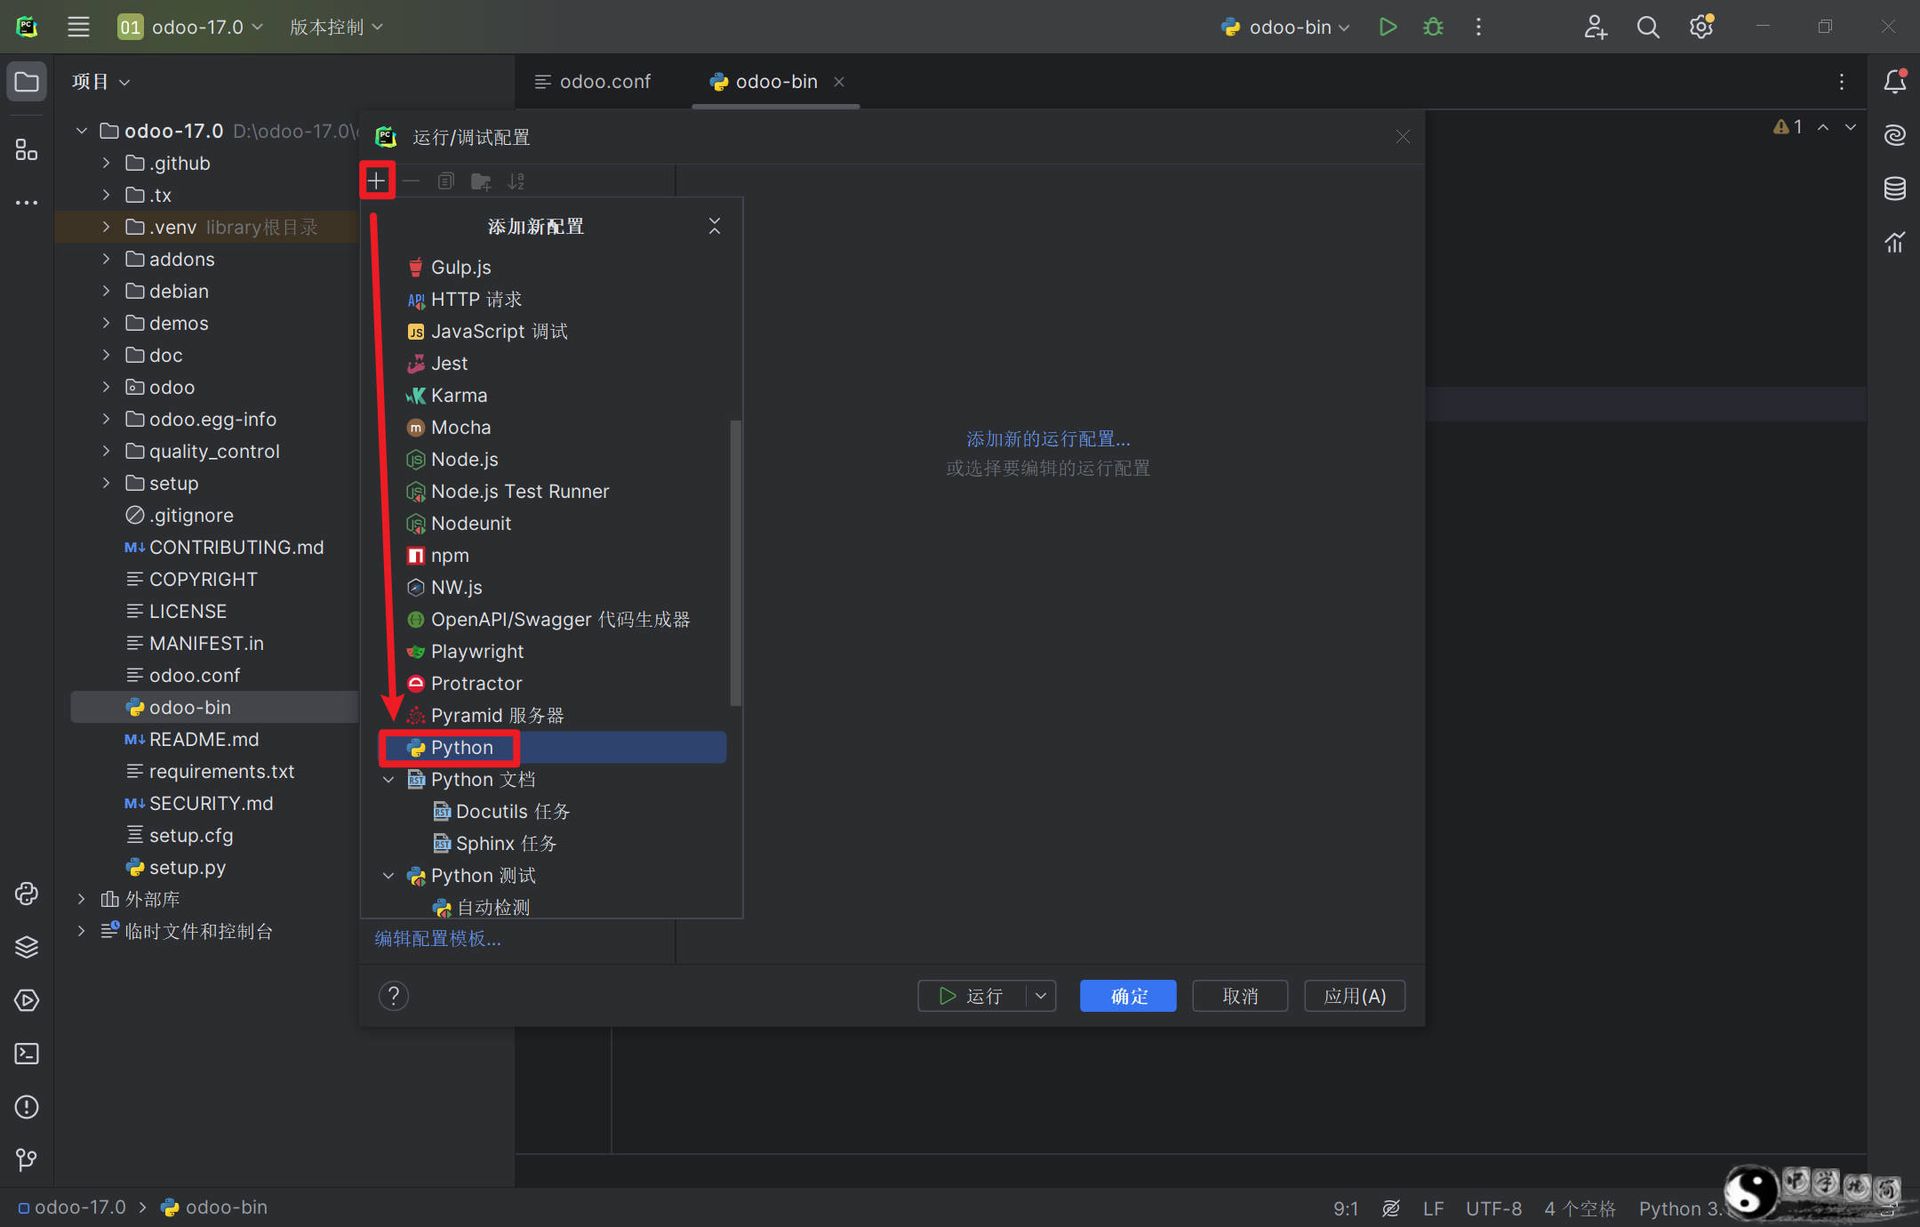Open the SciView chart icon
The height and width of the screenshot is (1227, 1920).
1894,242
